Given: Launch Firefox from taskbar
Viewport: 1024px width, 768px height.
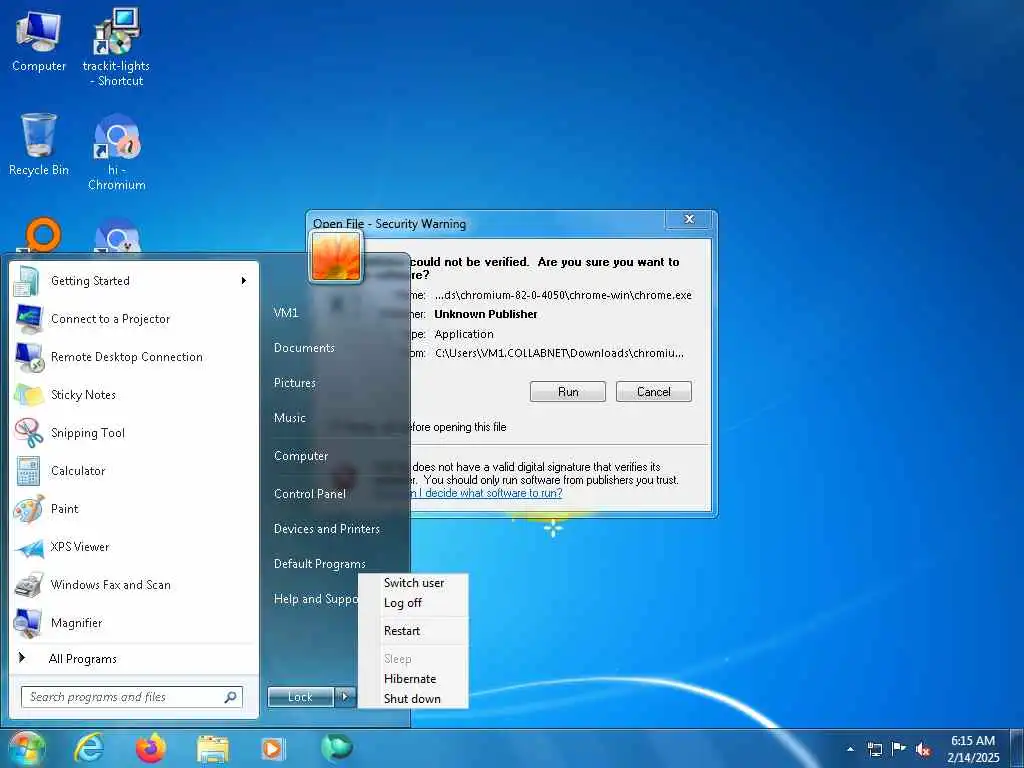Looking at the screenshot, I should coord(150,748).
